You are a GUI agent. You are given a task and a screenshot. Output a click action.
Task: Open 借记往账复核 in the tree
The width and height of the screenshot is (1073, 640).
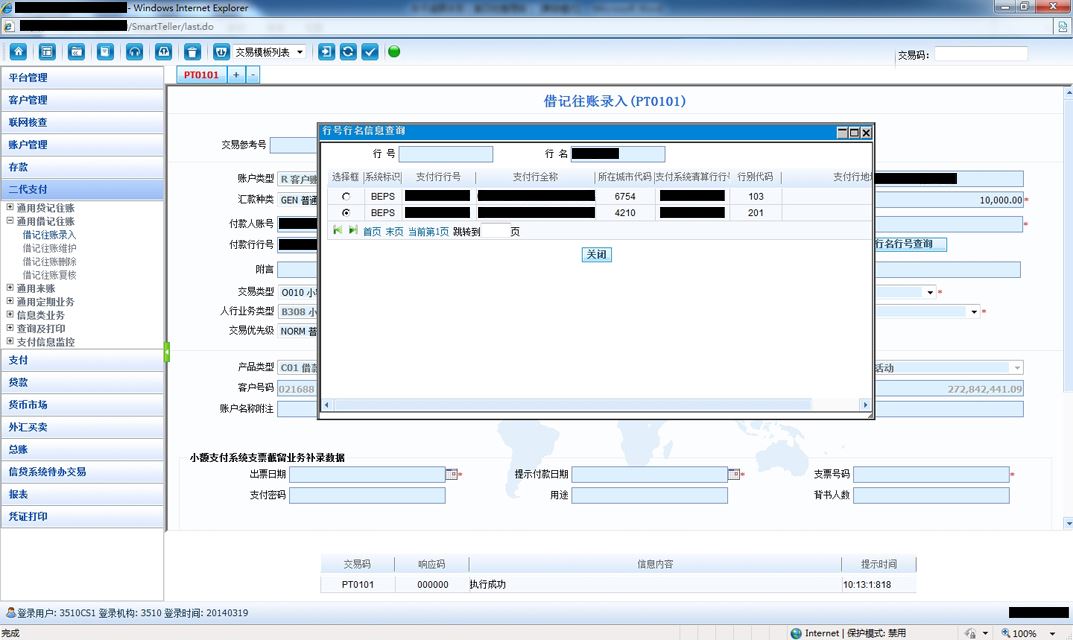pos(49,274)
